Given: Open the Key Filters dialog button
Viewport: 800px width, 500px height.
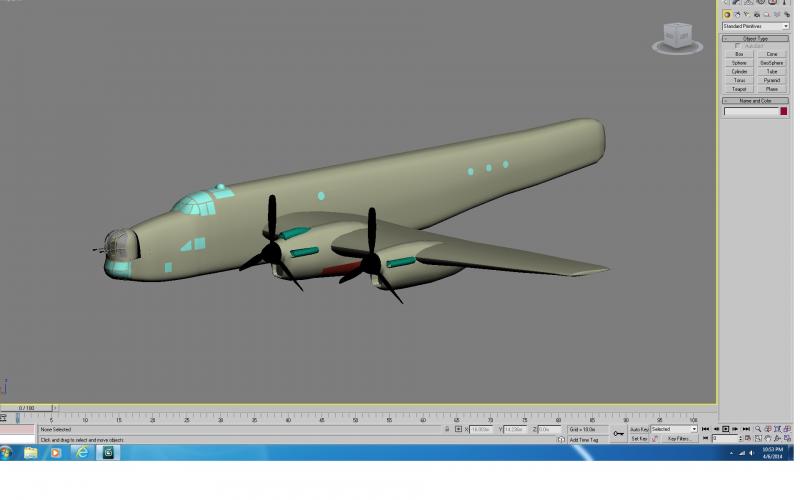Looking at the screenshot, I should click(679, 439).
